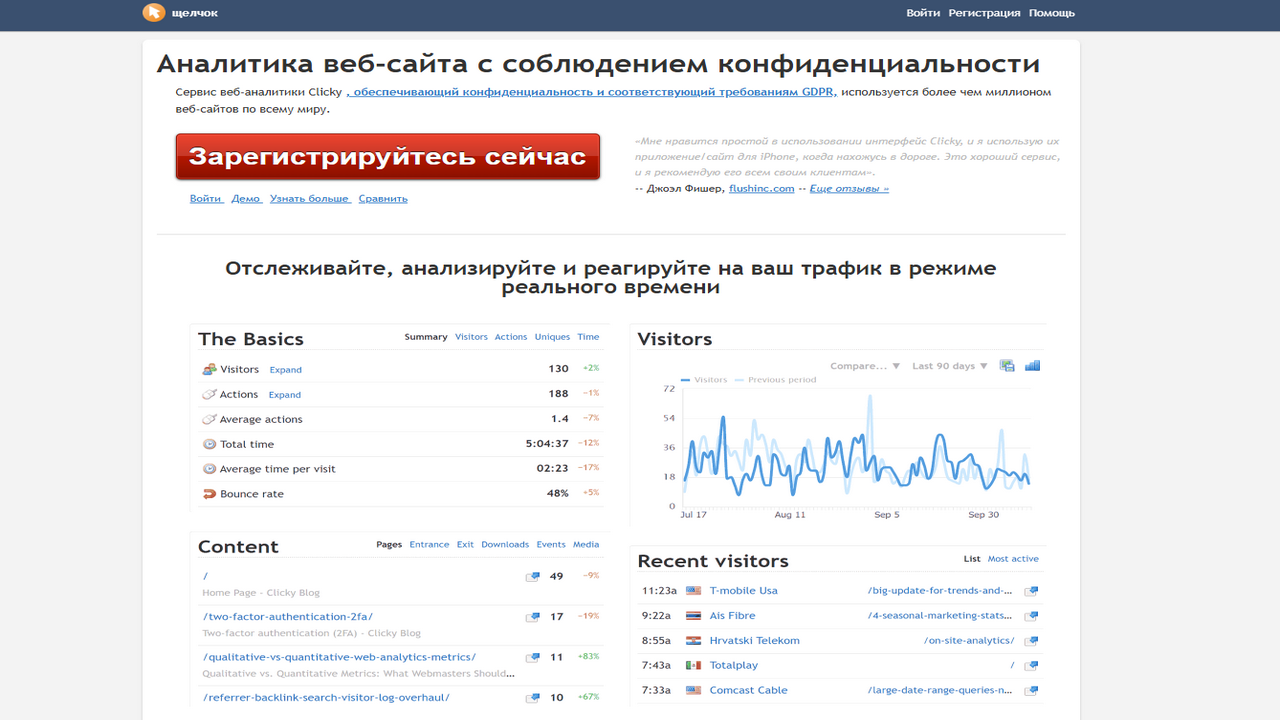Open the flushinc.com link
This screenshot has height=720, width=1280.
click(x=761, y=188)
